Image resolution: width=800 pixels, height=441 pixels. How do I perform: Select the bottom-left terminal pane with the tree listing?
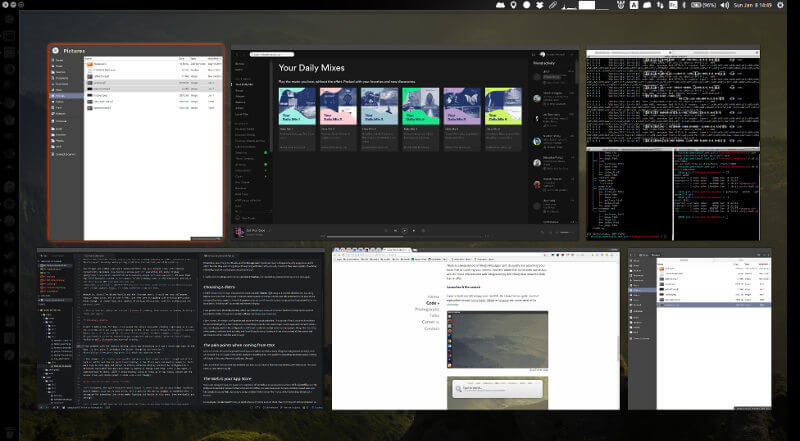[629, 194]
